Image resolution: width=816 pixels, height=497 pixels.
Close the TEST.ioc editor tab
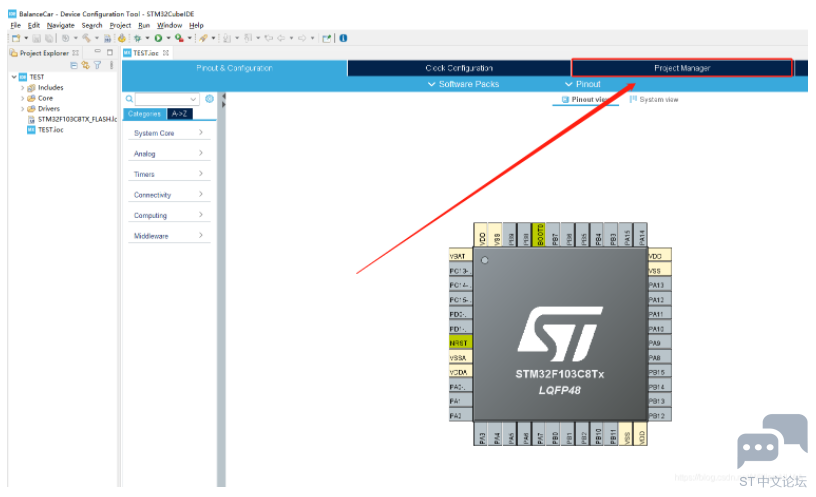tap(166, 53)
